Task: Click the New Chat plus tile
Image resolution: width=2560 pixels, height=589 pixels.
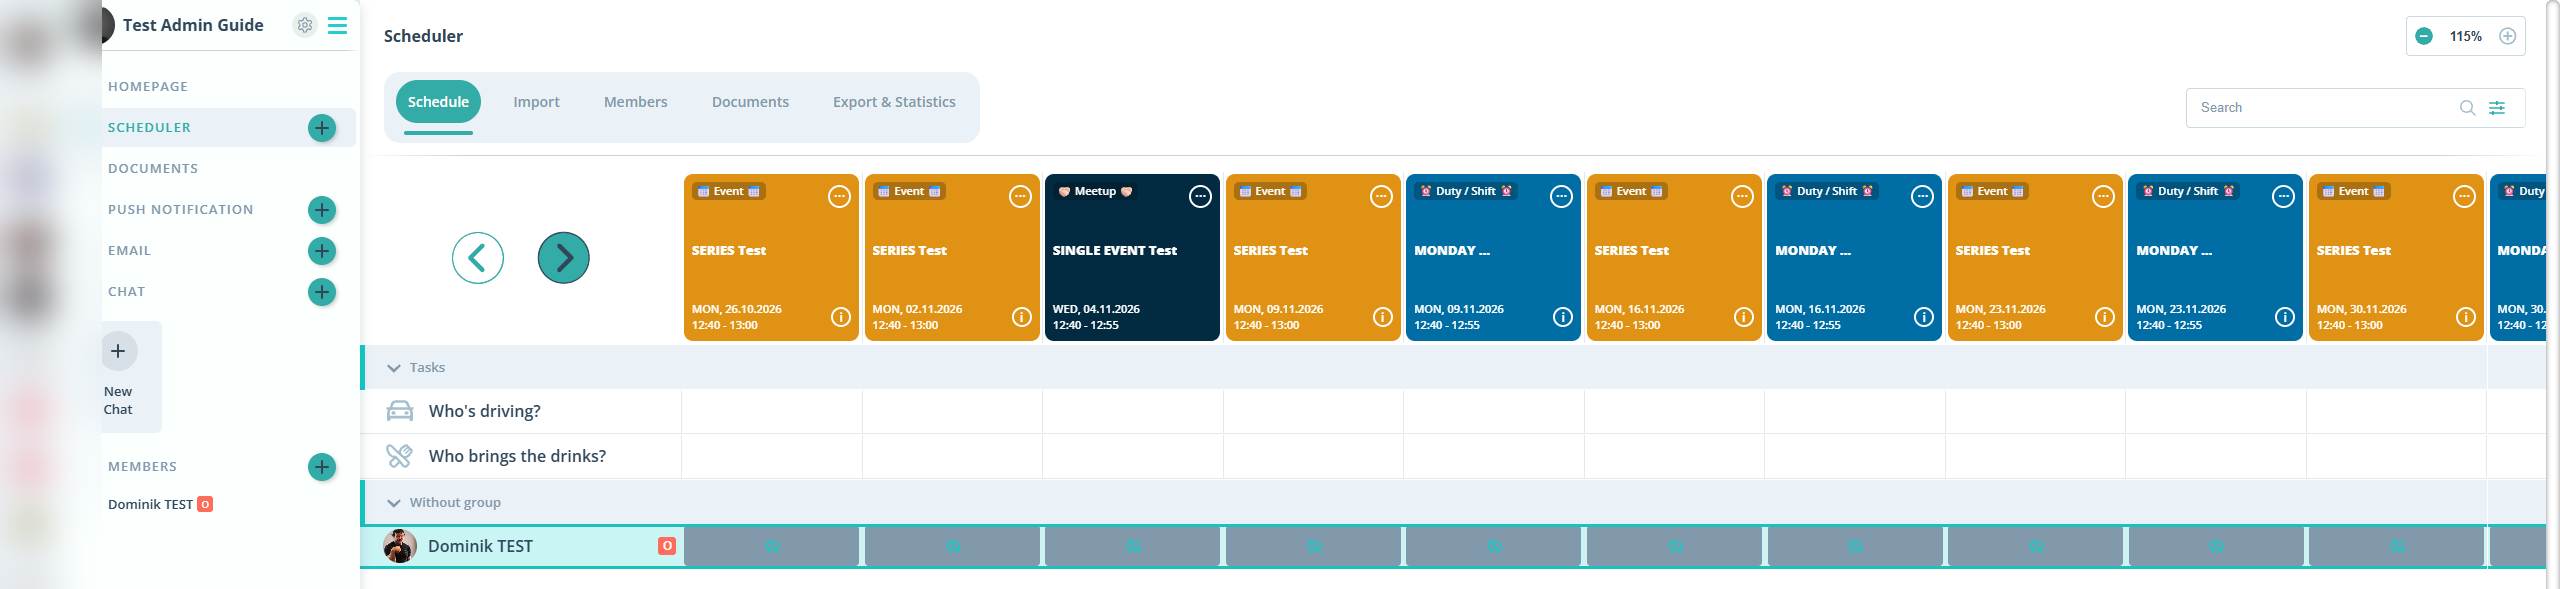Action: click(118, 351)
